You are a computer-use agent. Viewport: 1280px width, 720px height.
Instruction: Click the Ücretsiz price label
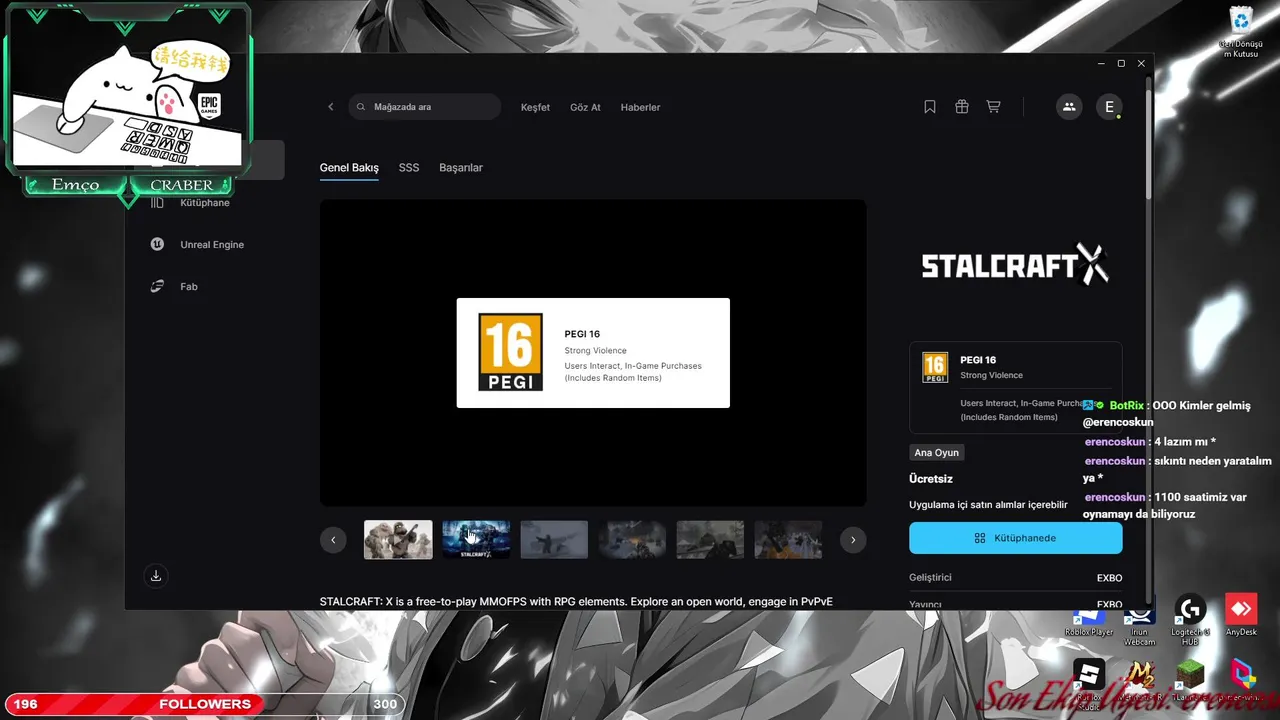tap(931, 479)
